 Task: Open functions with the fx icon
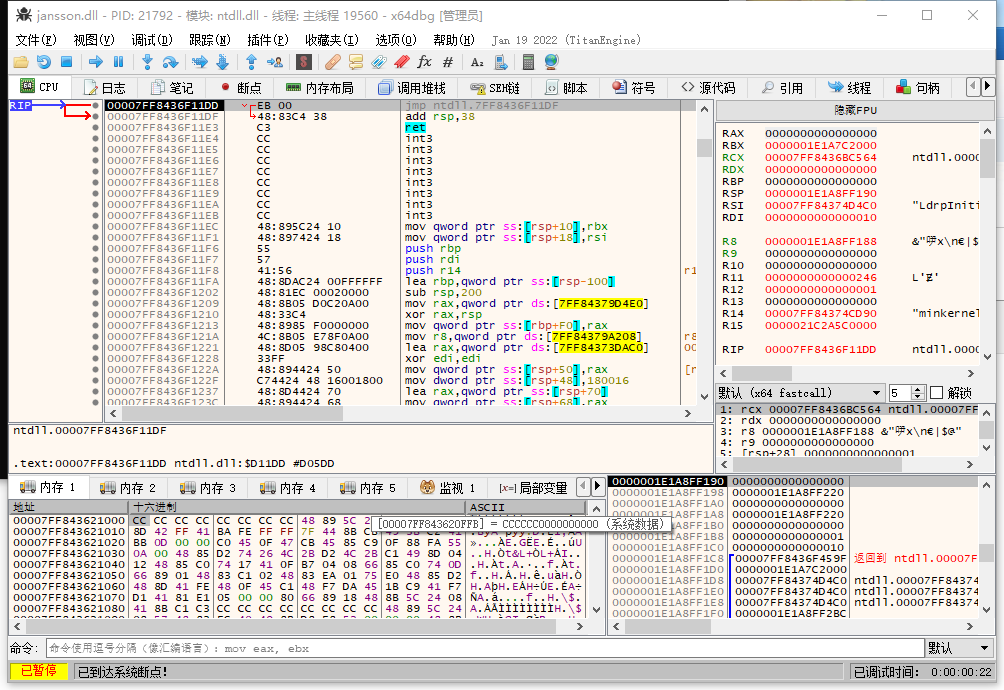pyautogui.click(x=425, y=62)
